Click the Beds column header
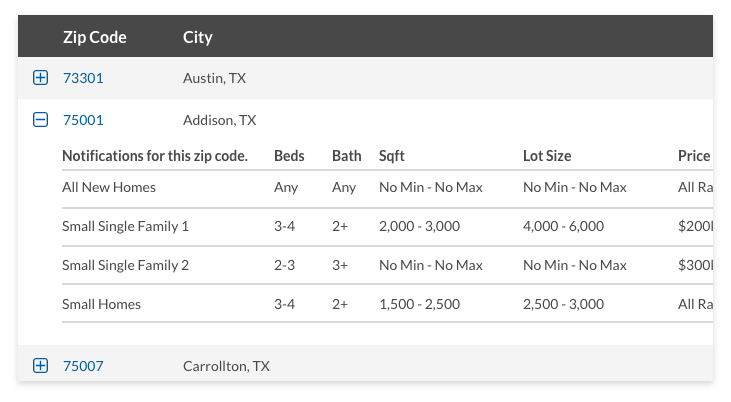The image size is (731, 402). tap(288, 156)
